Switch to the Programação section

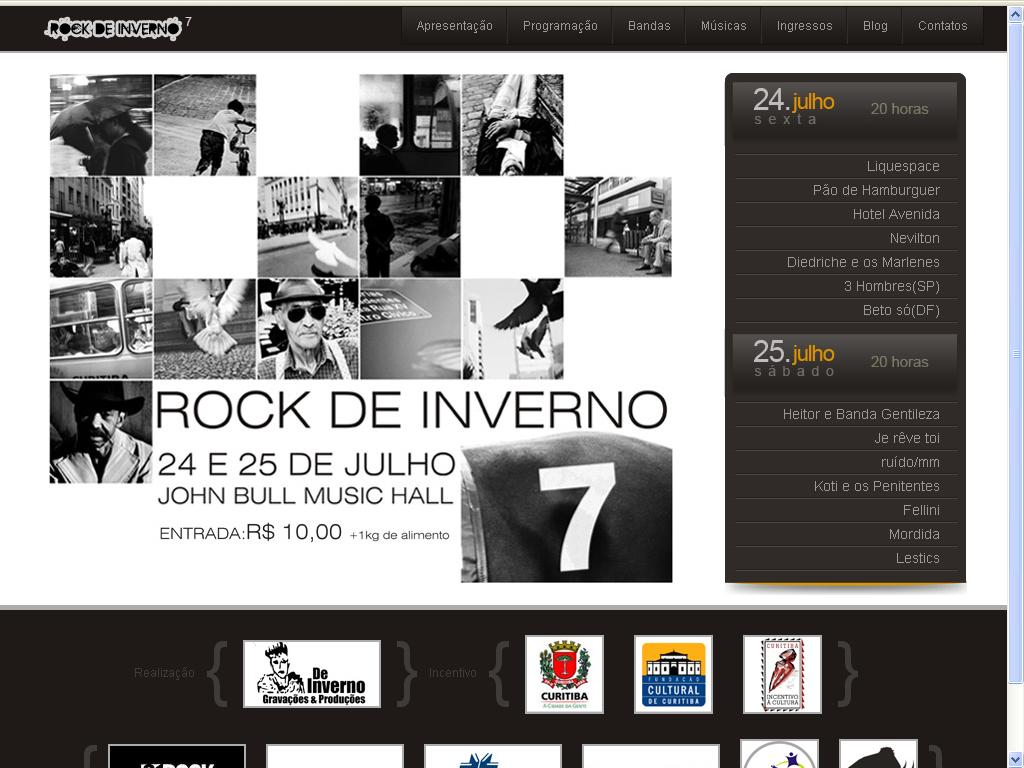coord(560,26)
